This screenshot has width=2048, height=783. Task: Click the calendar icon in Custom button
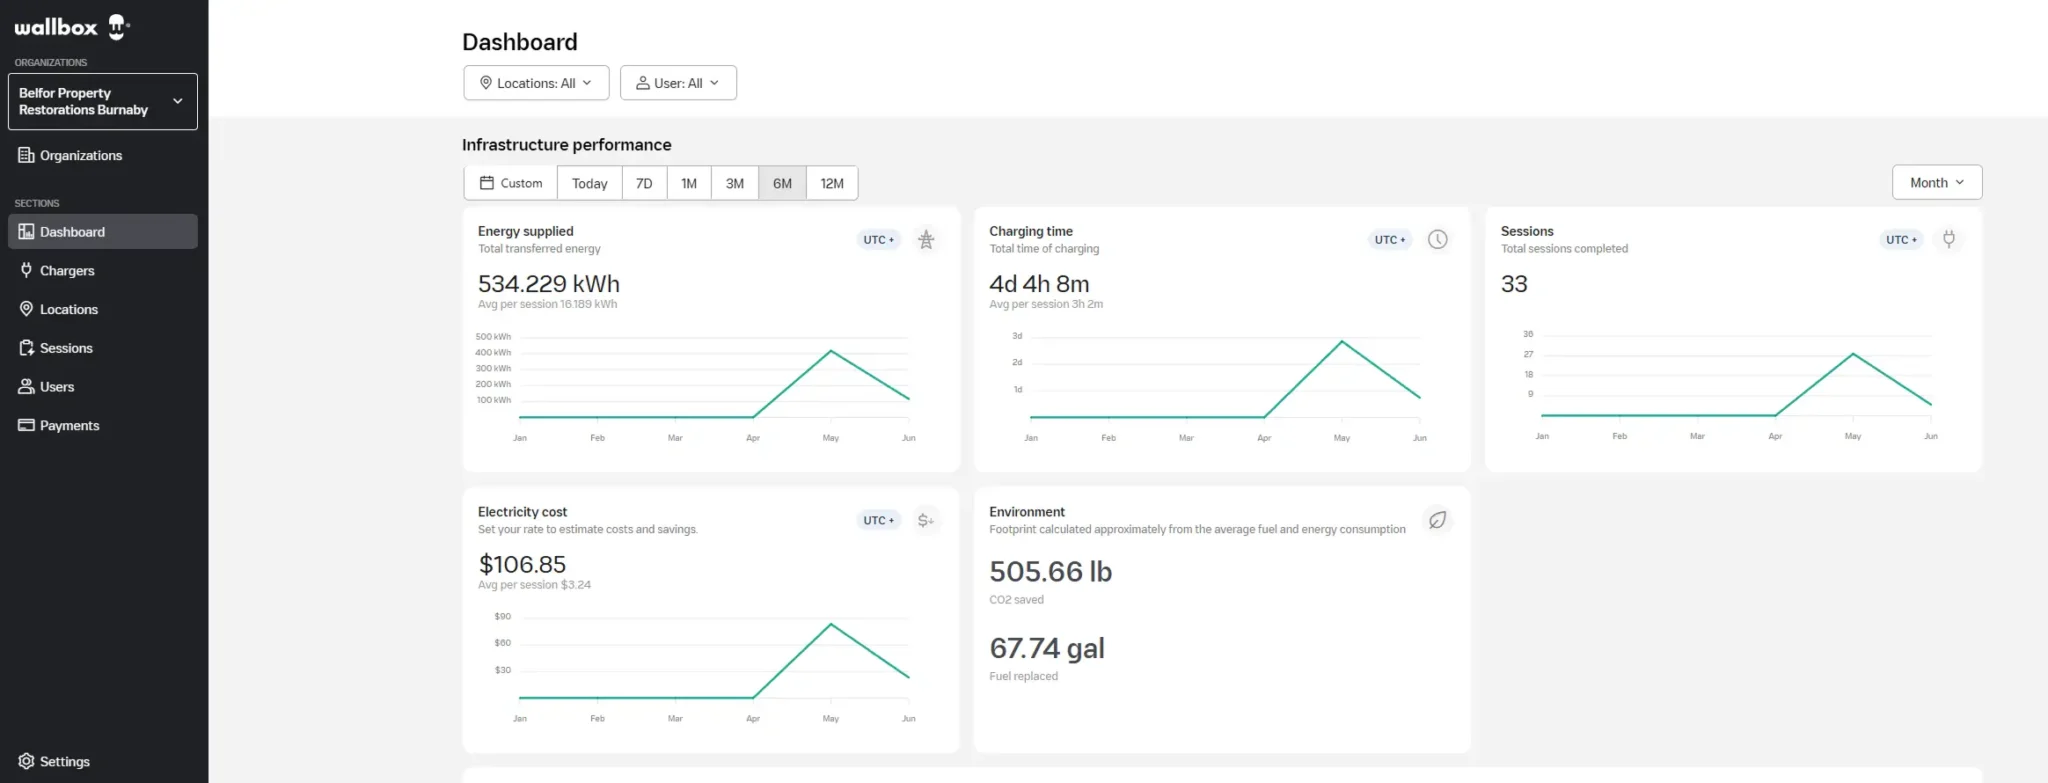click(x=487, y=183)
